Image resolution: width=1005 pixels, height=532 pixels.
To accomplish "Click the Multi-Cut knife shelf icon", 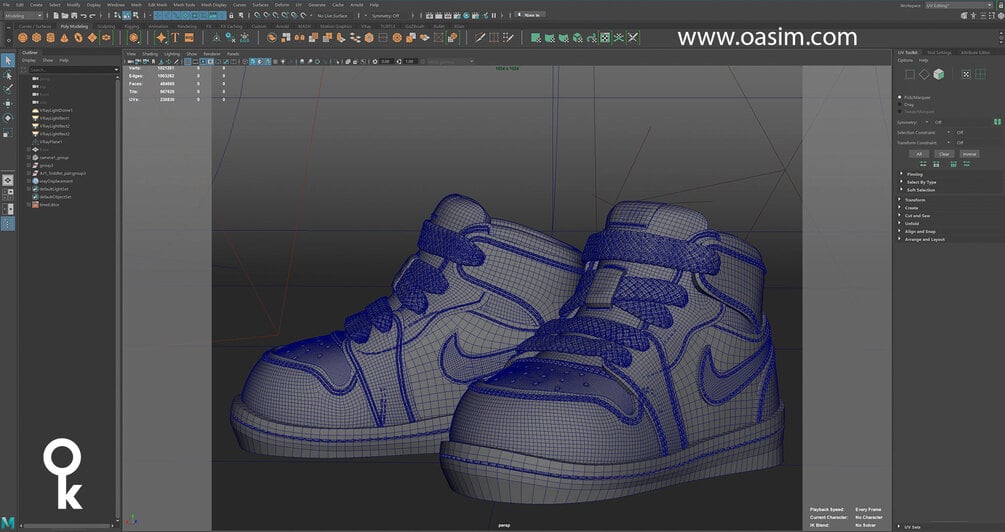I will point(479,38).
